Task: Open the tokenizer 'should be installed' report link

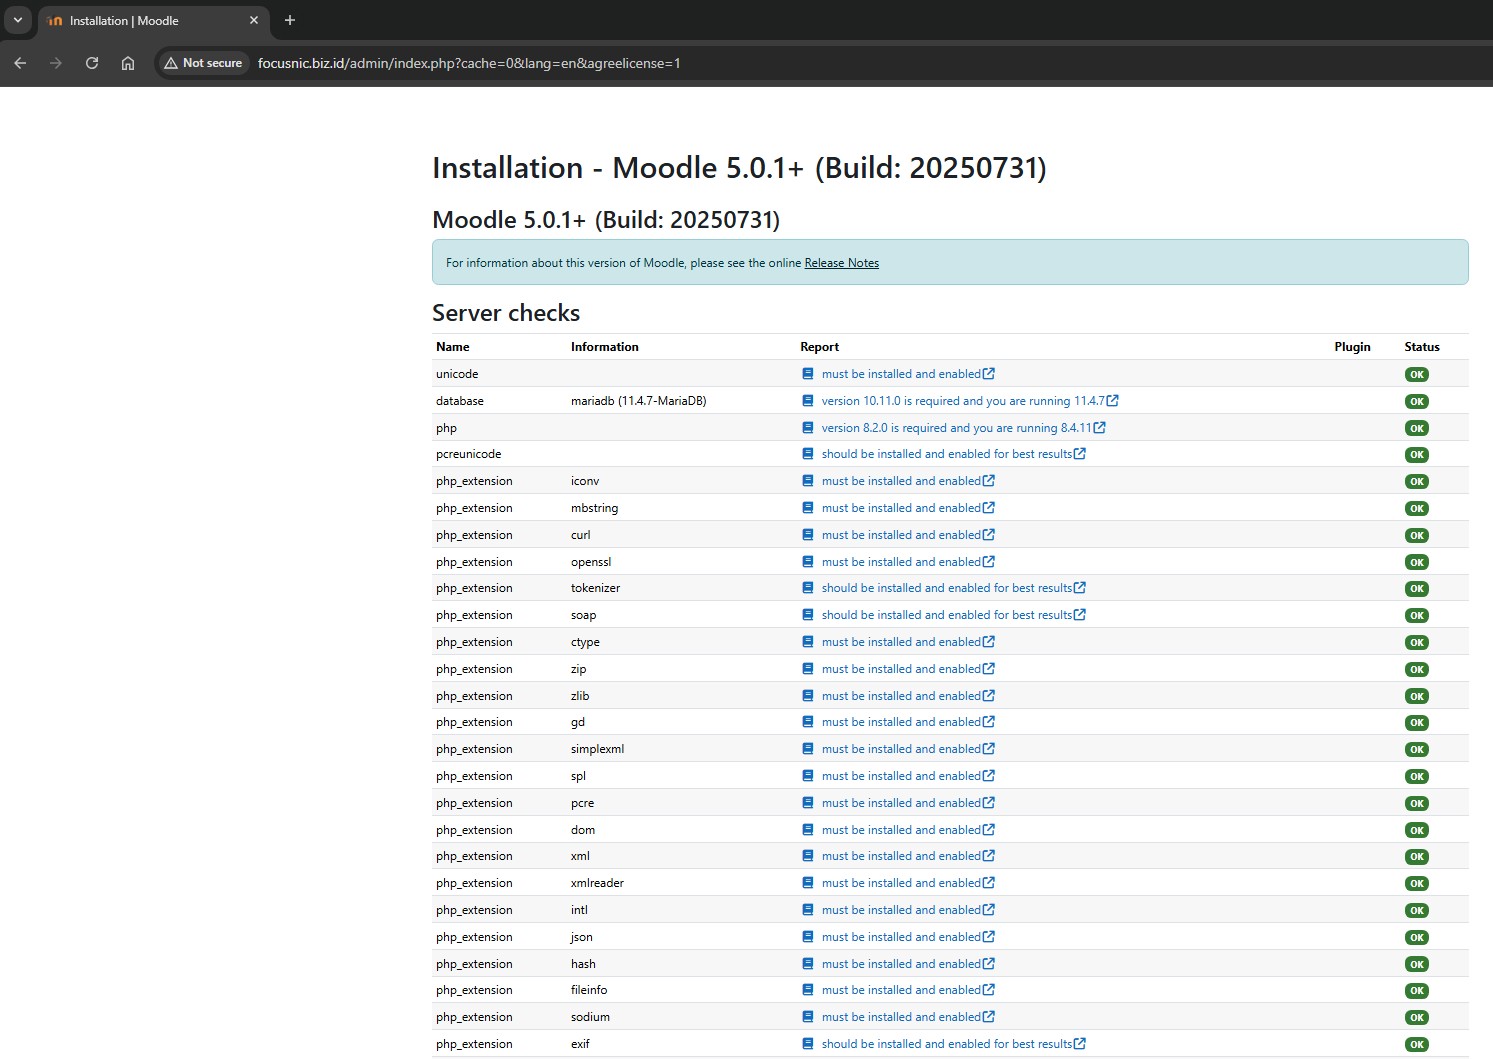Action: 946,588
